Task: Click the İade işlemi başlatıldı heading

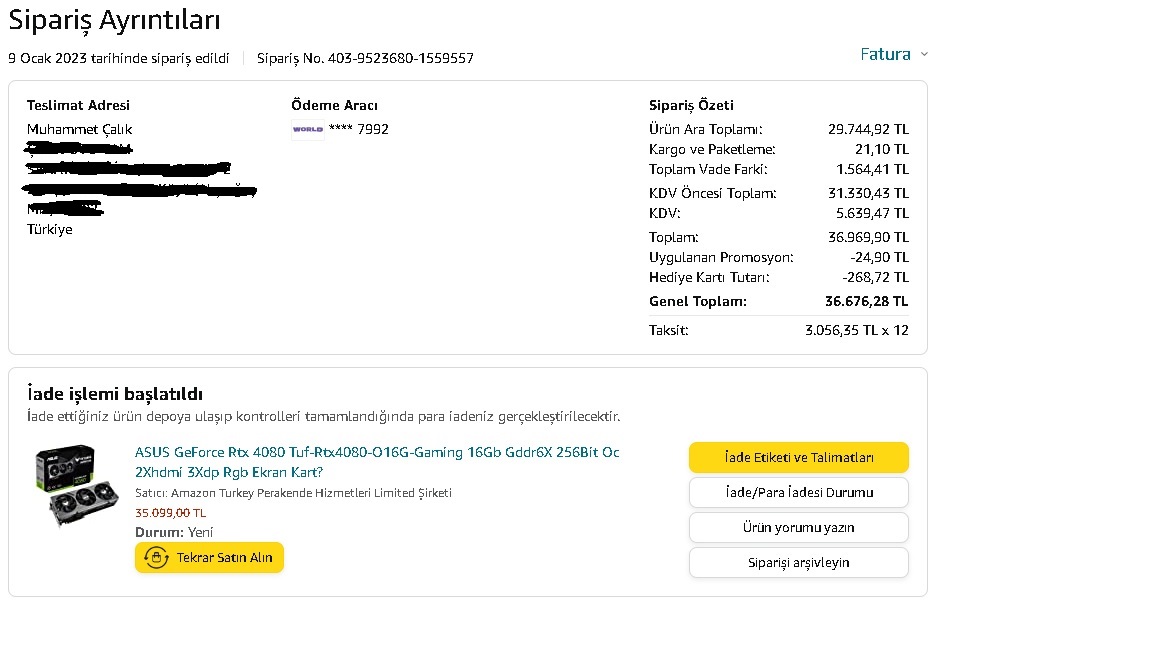Action: [115, 394]
